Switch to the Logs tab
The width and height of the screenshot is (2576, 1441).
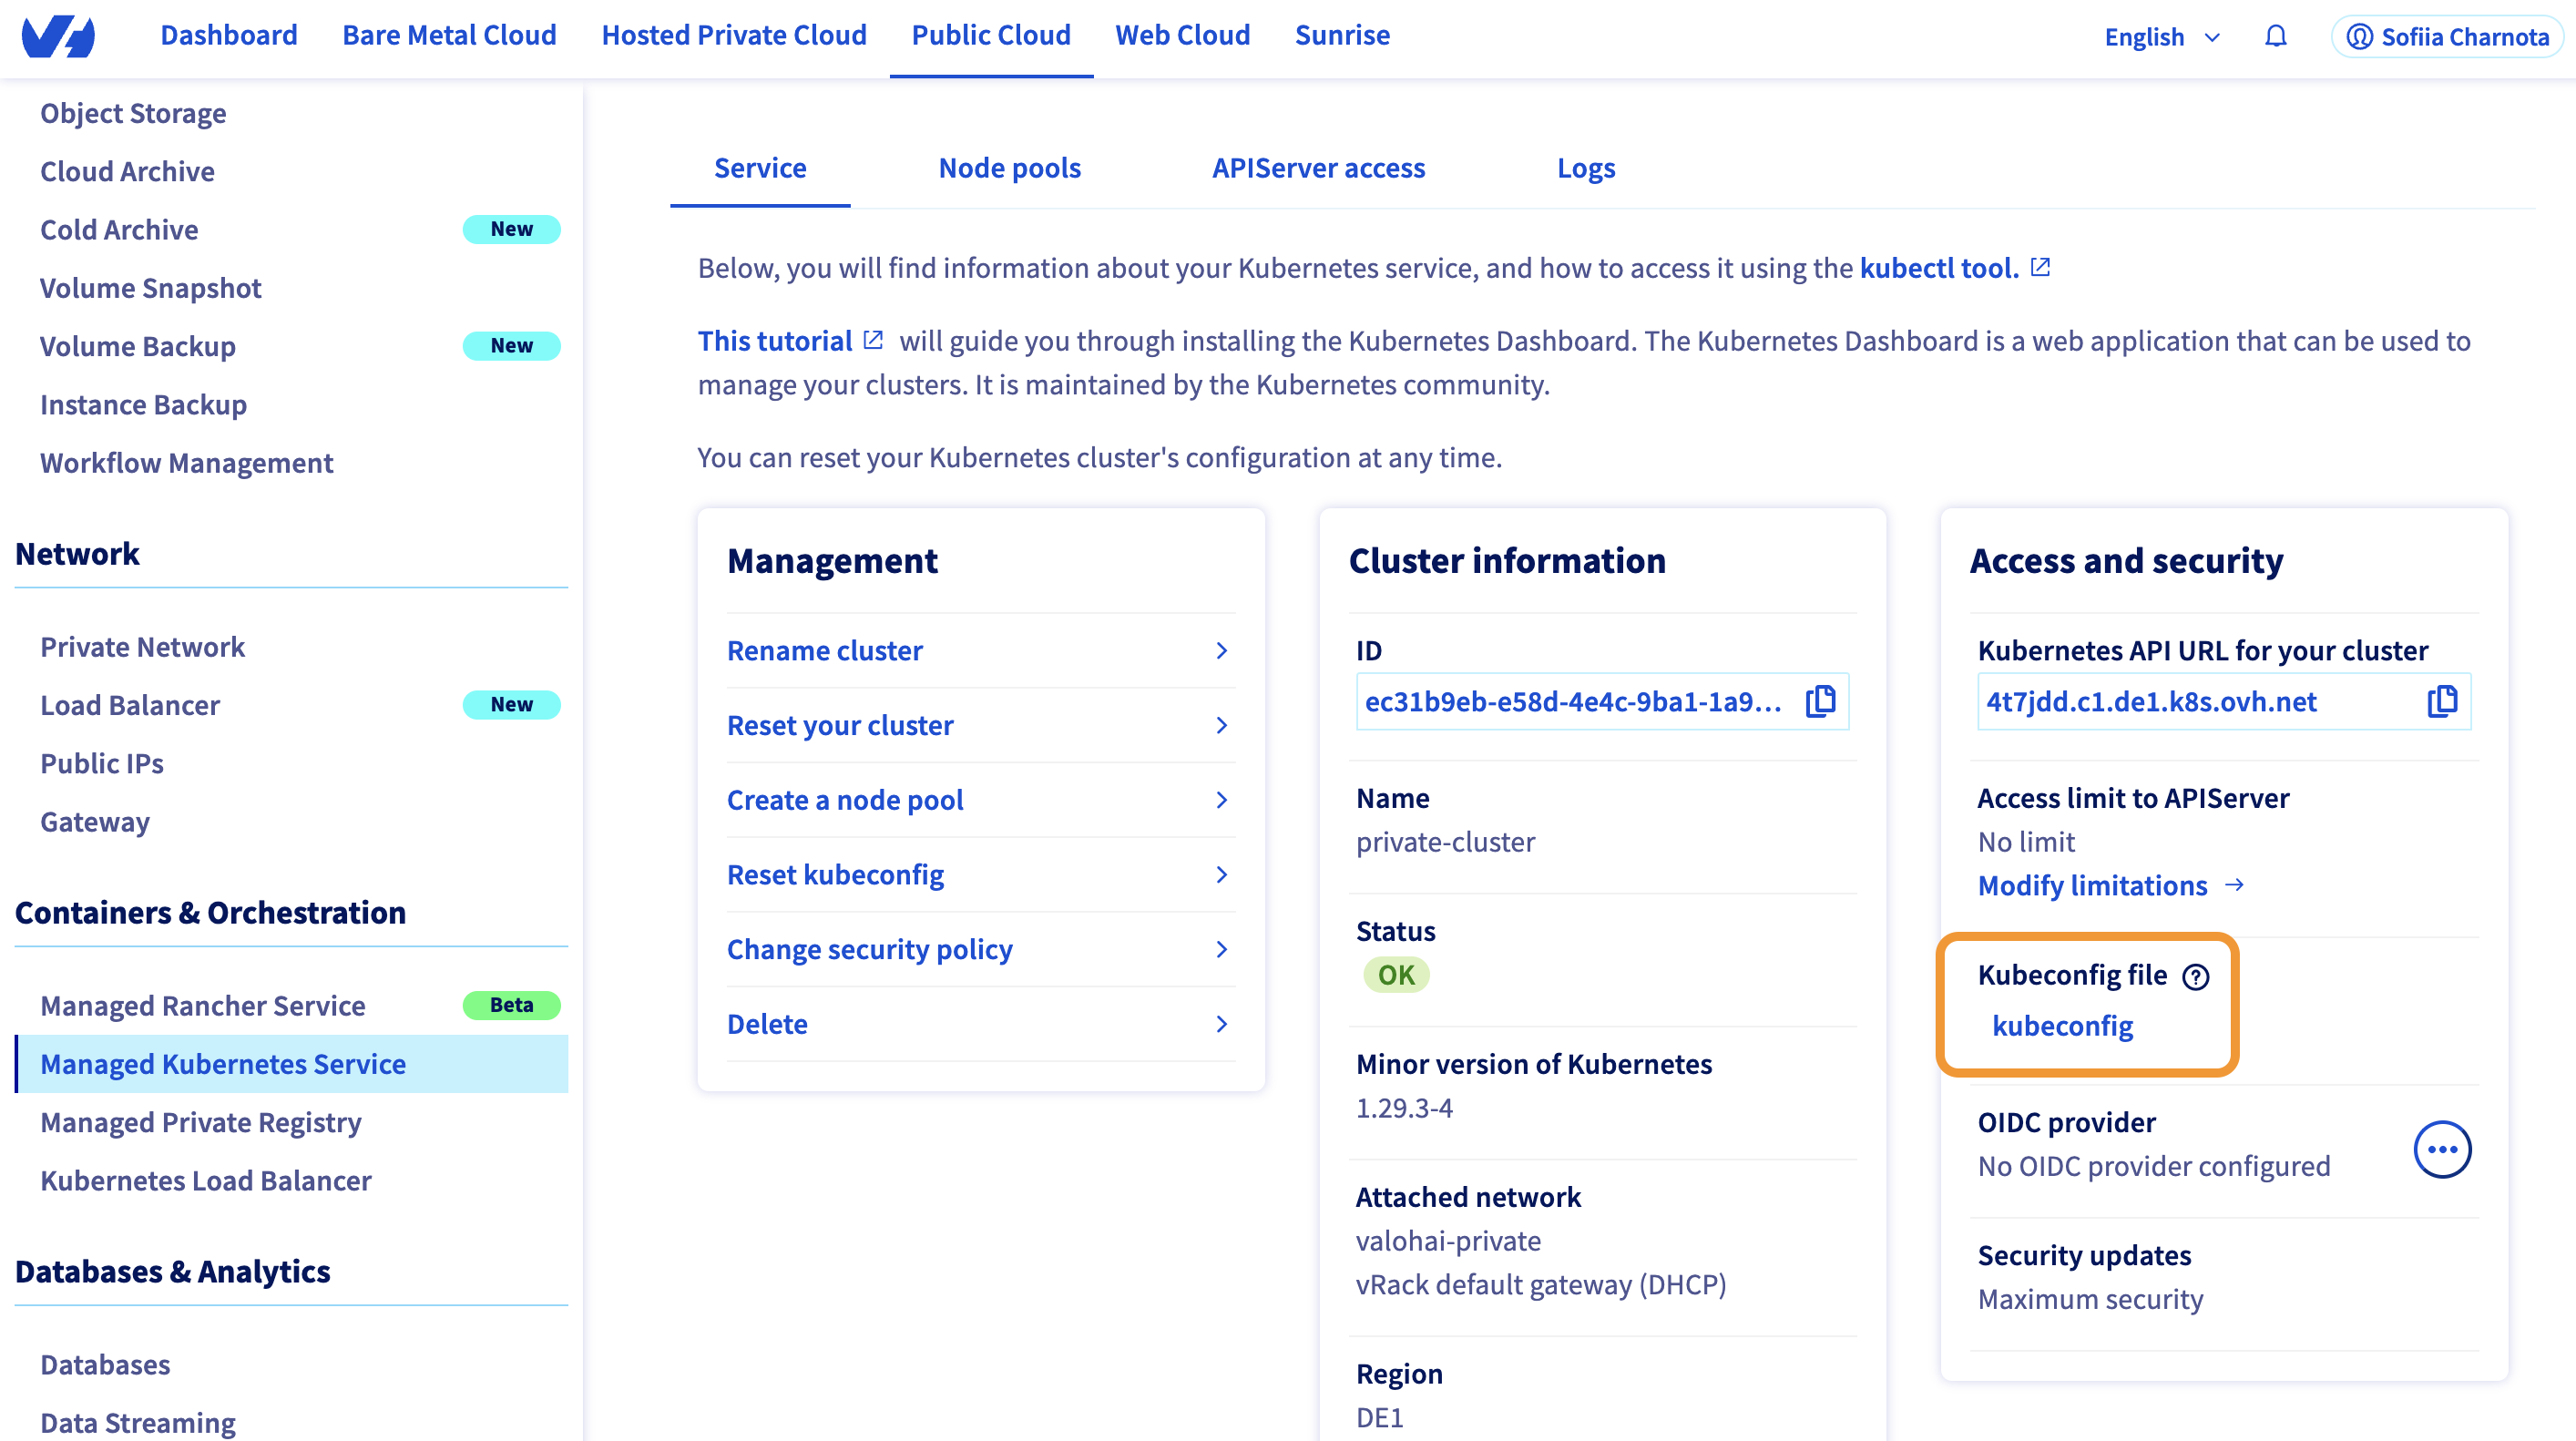click(x=1585, y=168)
